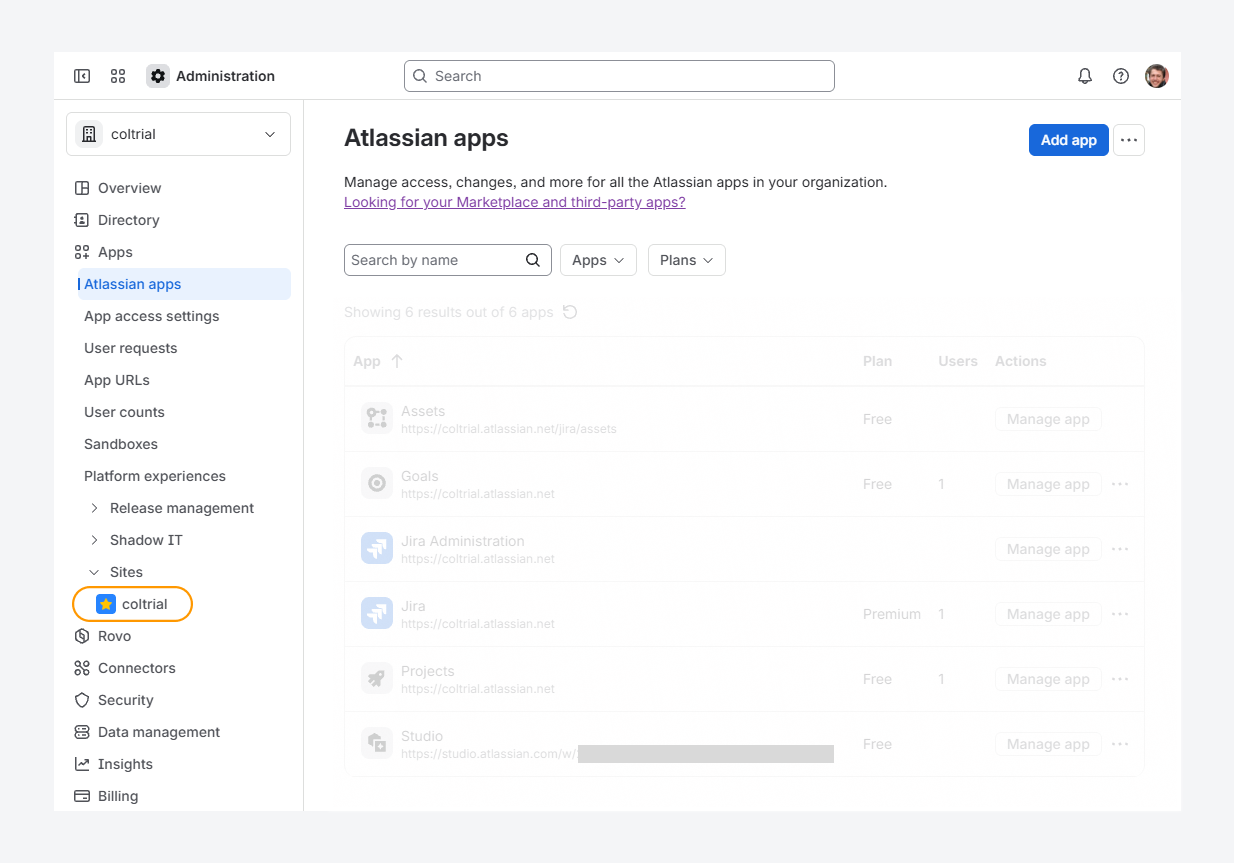
Task: Click the Add app button
Action: tap(1068, 140)
